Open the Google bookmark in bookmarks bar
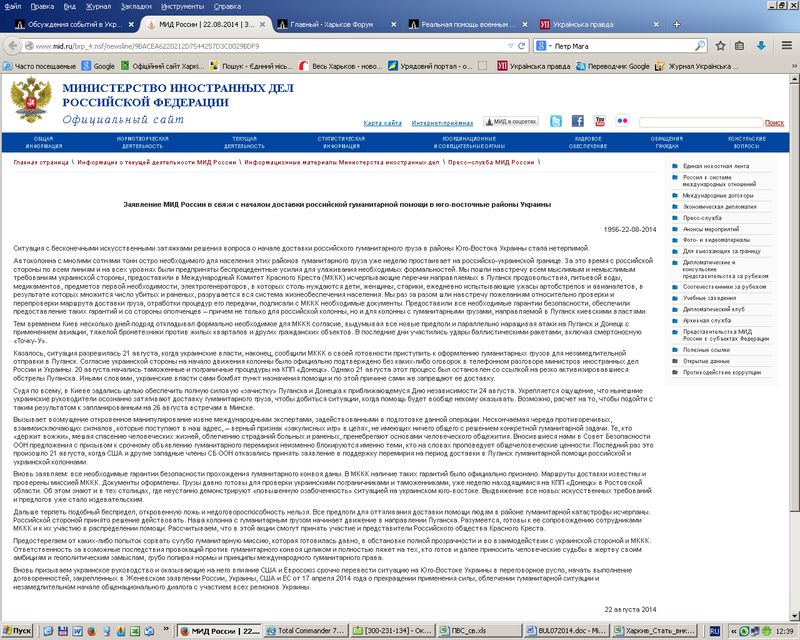The image size is (800, 640). [x=98, y=66]
